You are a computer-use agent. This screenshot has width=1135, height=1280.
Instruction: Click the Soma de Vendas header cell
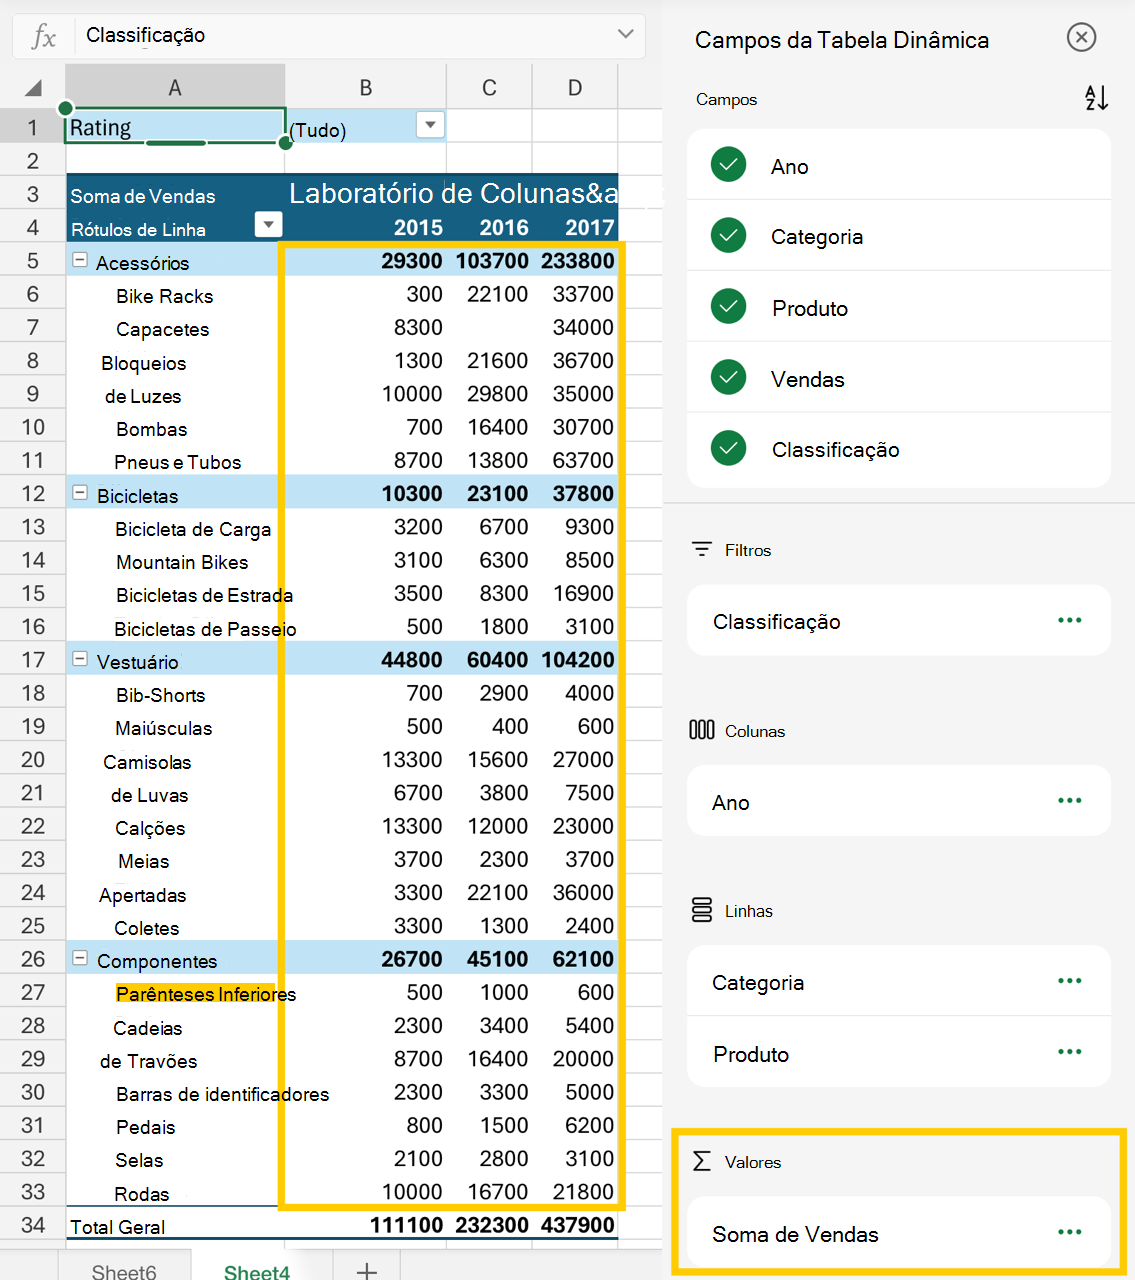143,196
